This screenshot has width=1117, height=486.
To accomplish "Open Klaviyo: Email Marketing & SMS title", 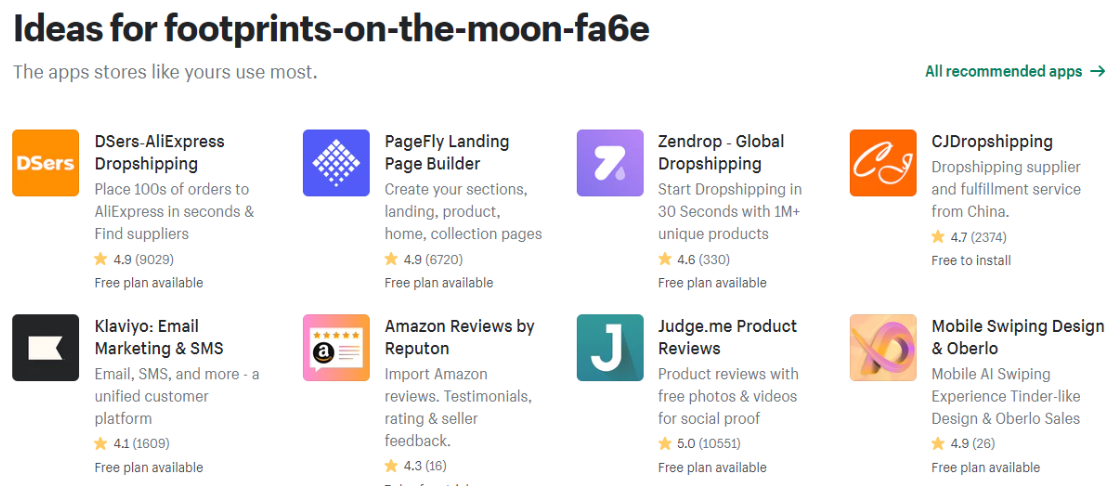I will (160, 337).
